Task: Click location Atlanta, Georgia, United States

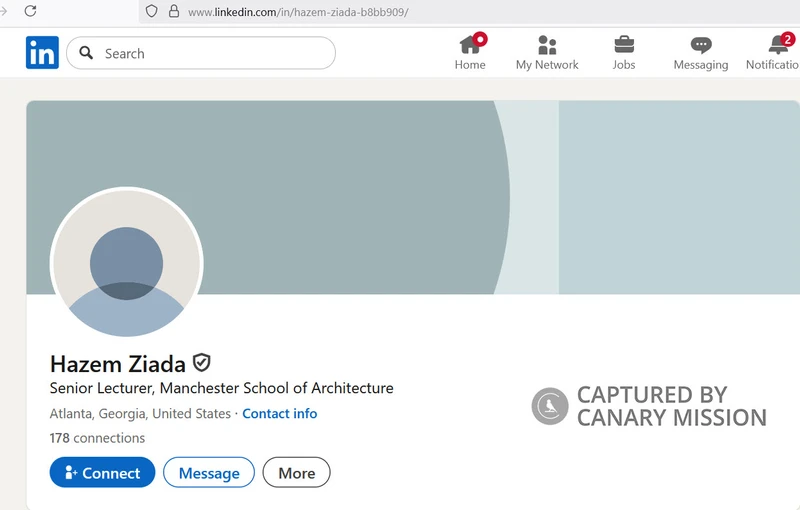Action: pyautogui.click(x=140, y=414)
